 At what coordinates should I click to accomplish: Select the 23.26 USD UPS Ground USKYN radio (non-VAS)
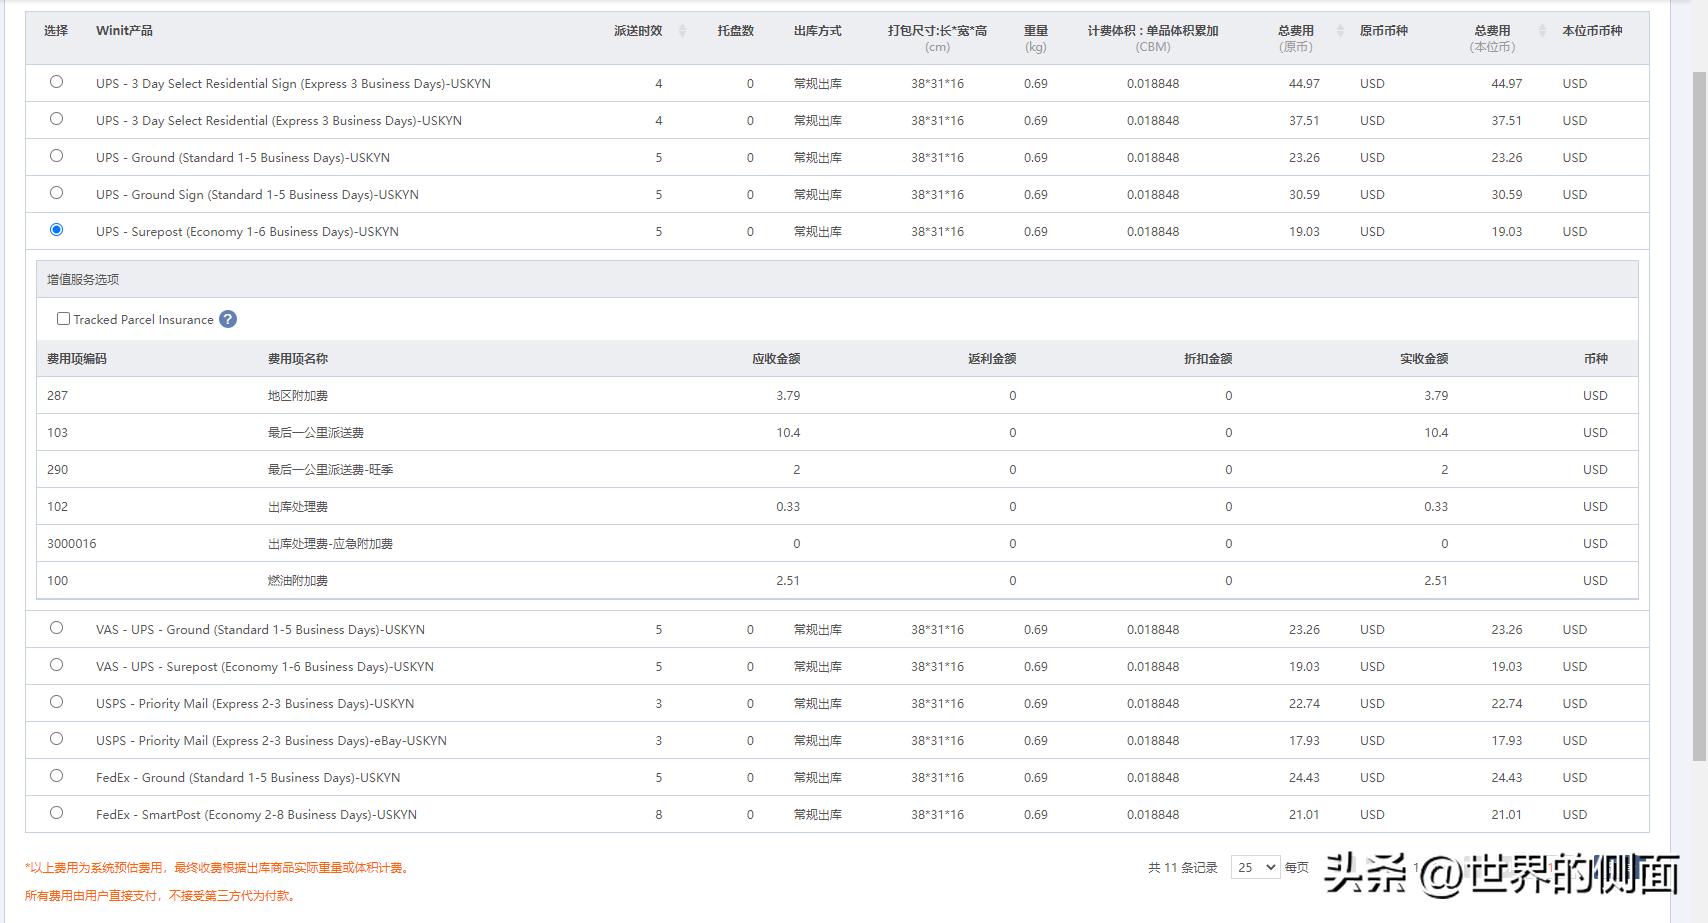click(56, 156)
